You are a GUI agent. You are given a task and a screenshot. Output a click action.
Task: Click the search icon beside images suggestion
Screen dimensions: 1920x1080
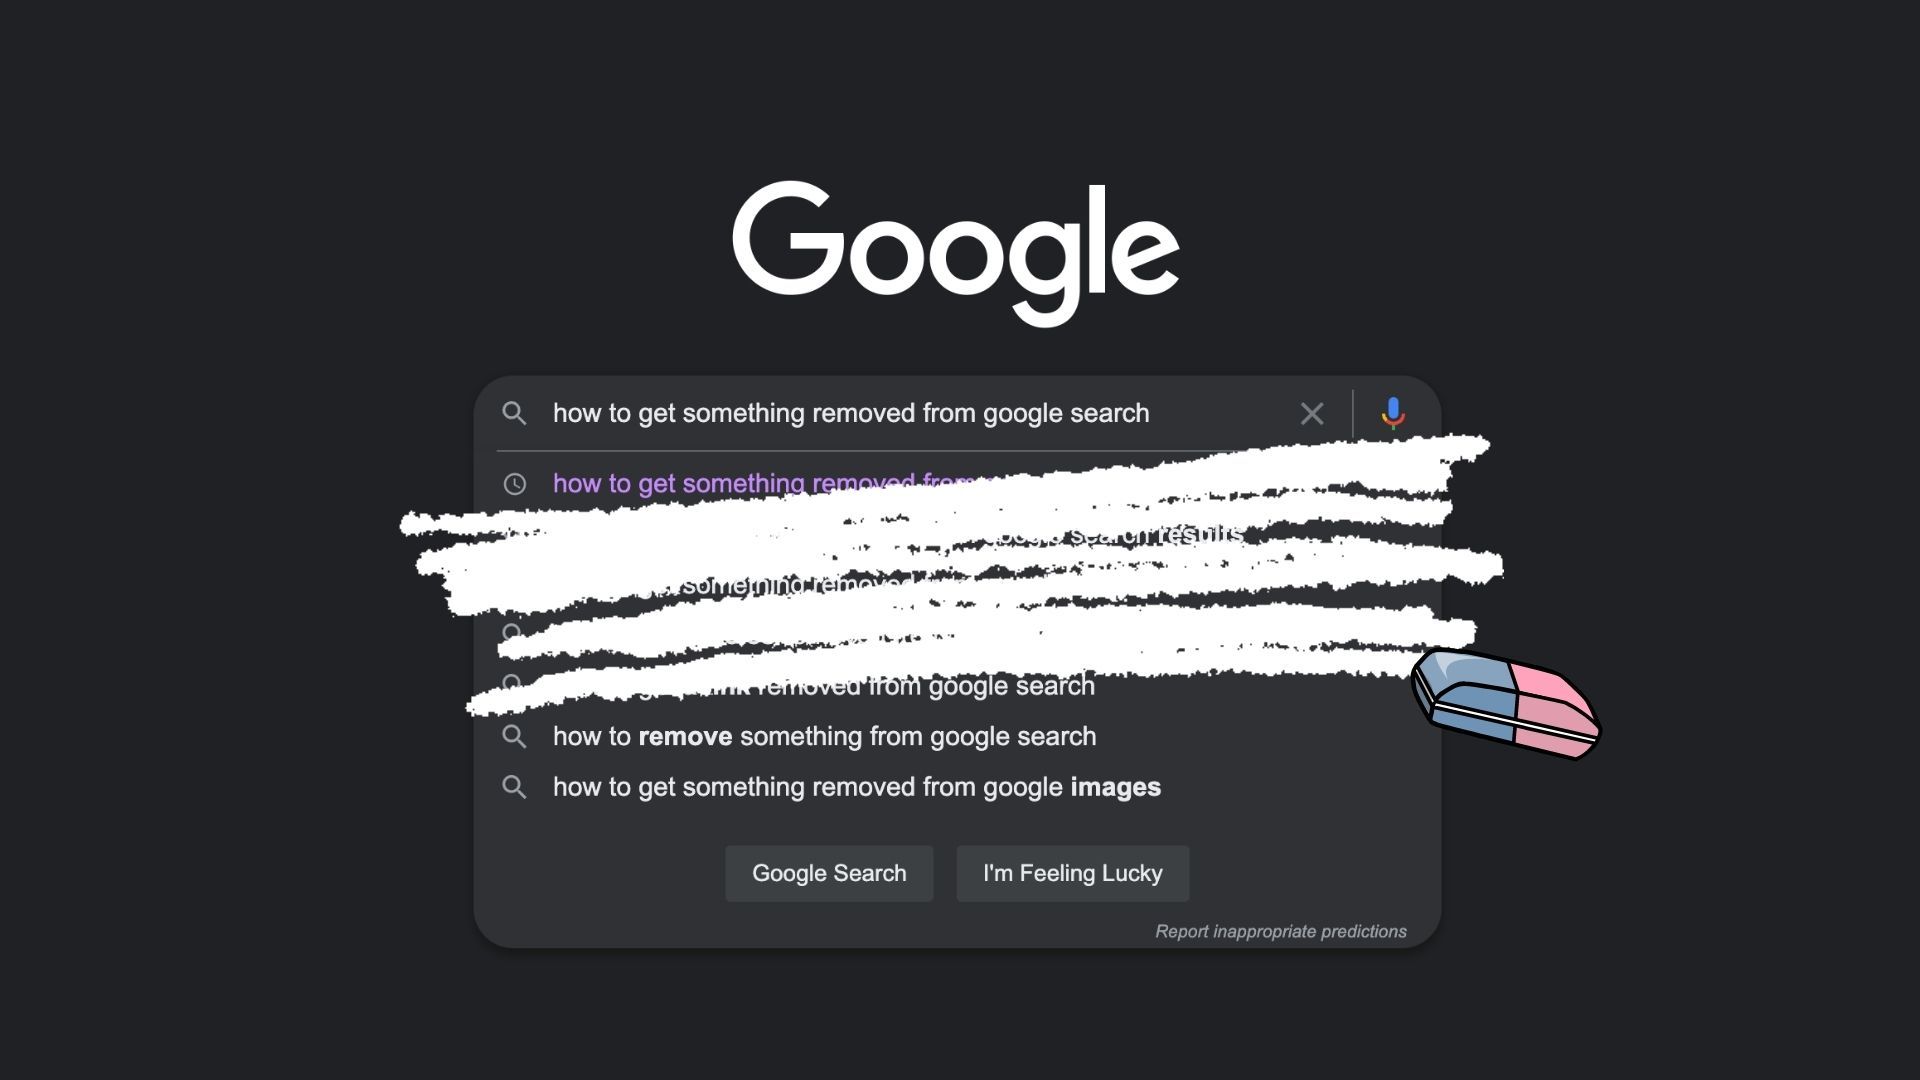click(514, 786)
